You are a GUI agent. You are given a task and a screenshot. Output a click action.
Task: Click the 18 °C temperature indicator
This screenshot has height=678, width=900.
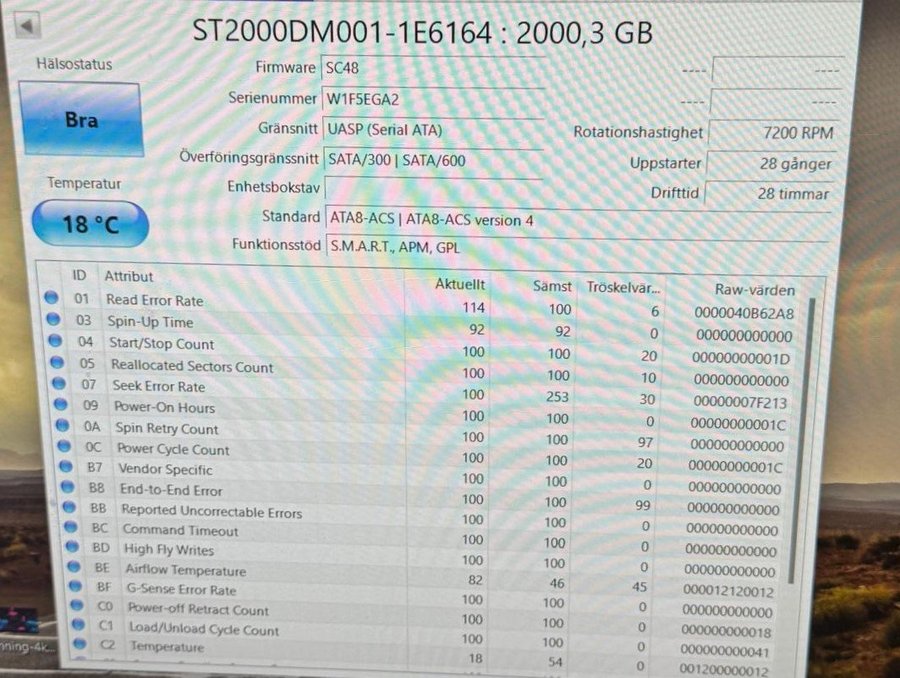(90, 224)
